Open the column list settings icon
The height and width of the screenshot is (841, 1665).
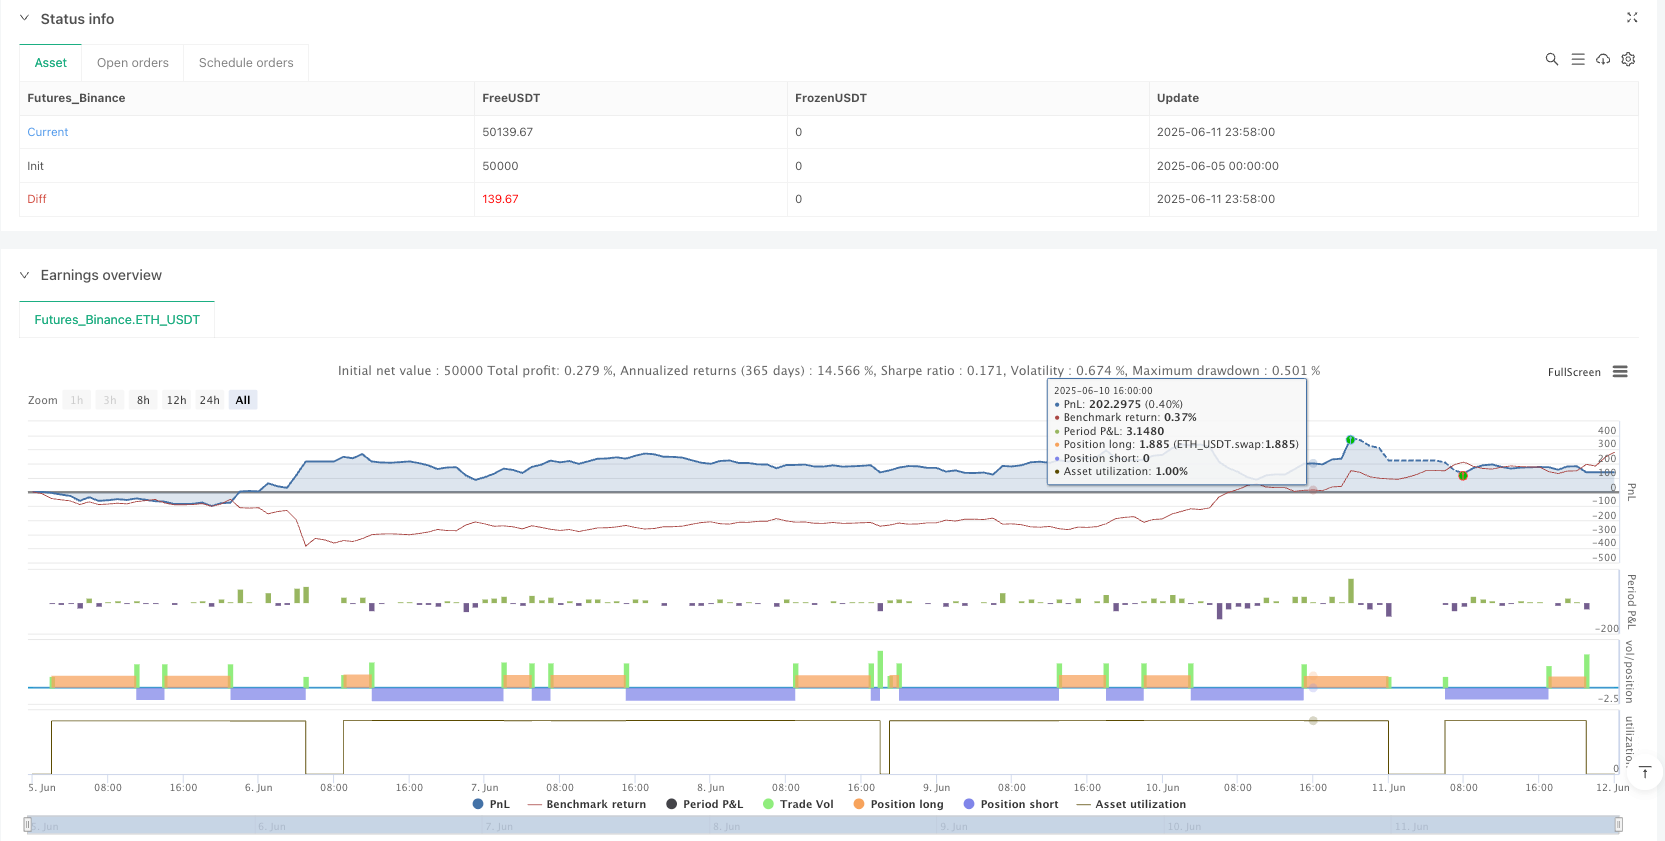(x=1577, y=60)
